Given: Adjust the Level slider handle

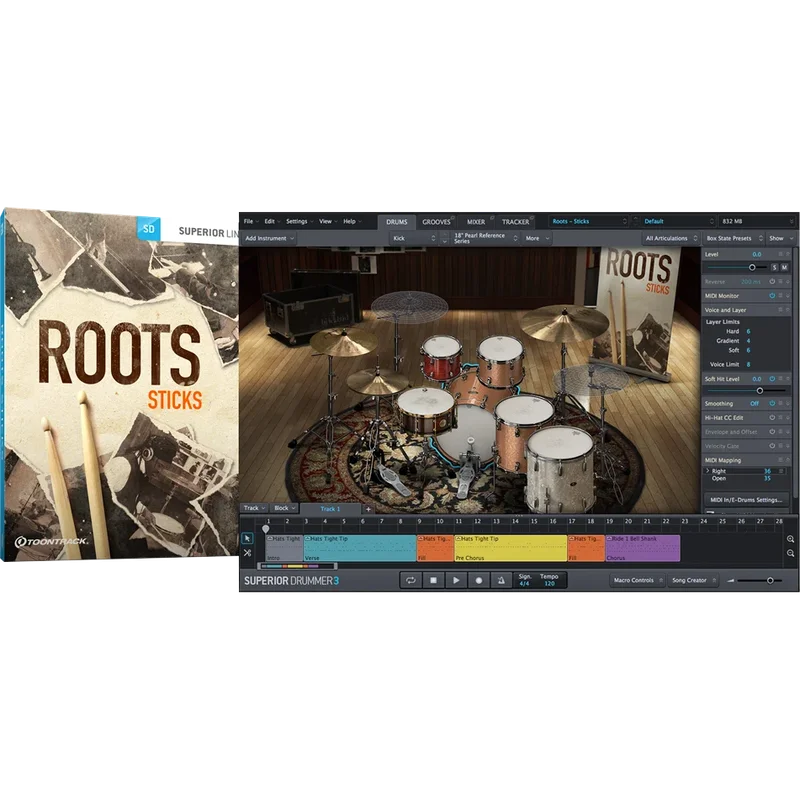Looking at the screenshot, I should pos(752,267).
